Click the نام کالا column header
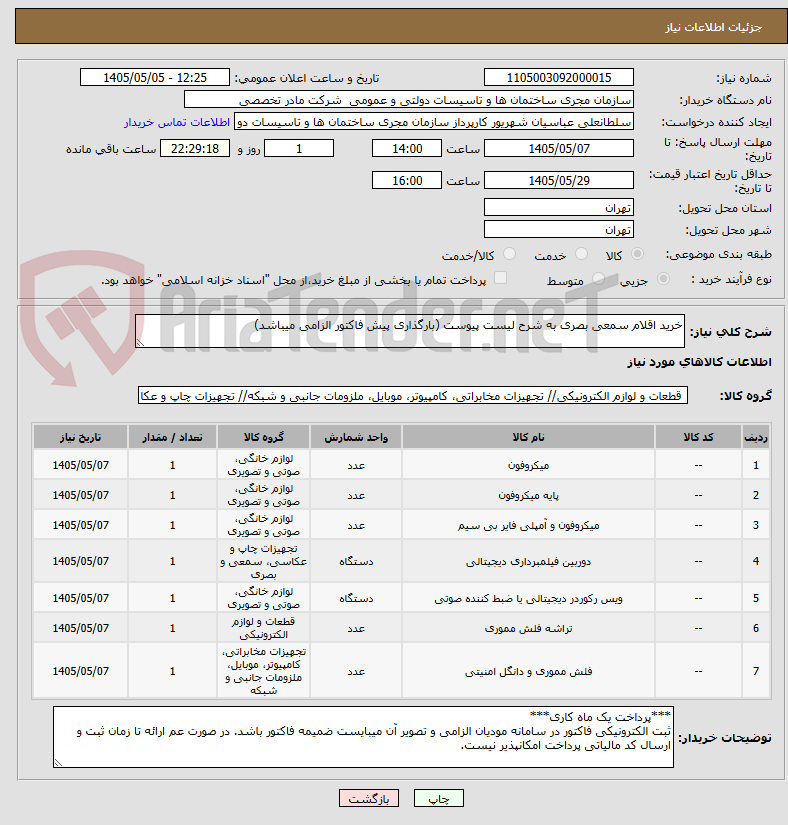788x825 pixels. pyautogui.click(x=528, y=437)
